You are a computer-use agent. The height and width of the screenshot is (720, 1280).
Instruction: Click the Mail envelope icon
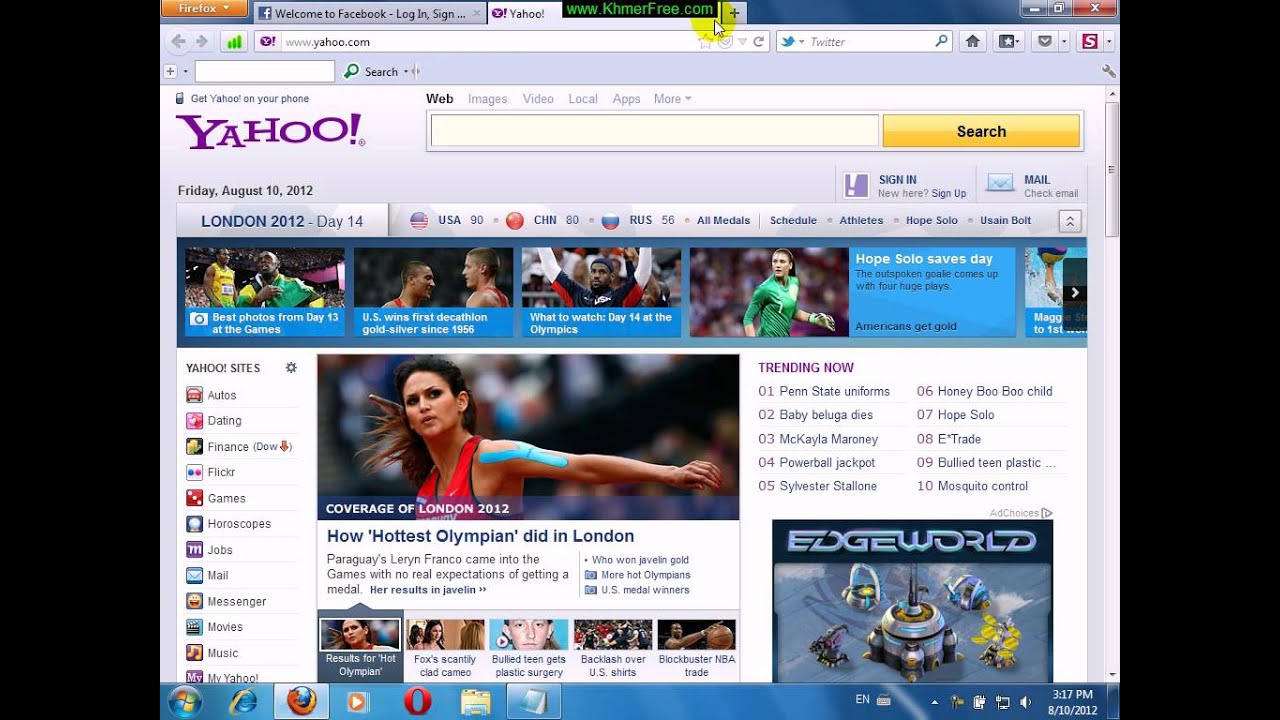click(1000, 183)
